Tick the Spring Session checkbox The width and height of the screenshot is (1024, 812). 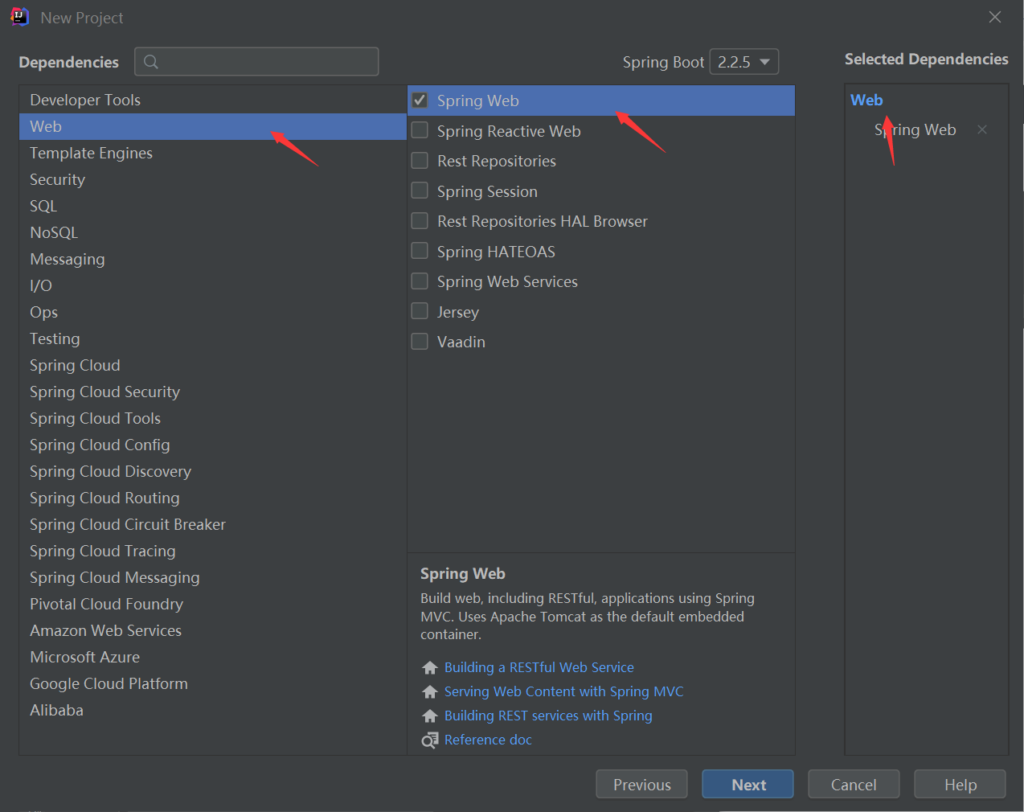tap(420, 191)
